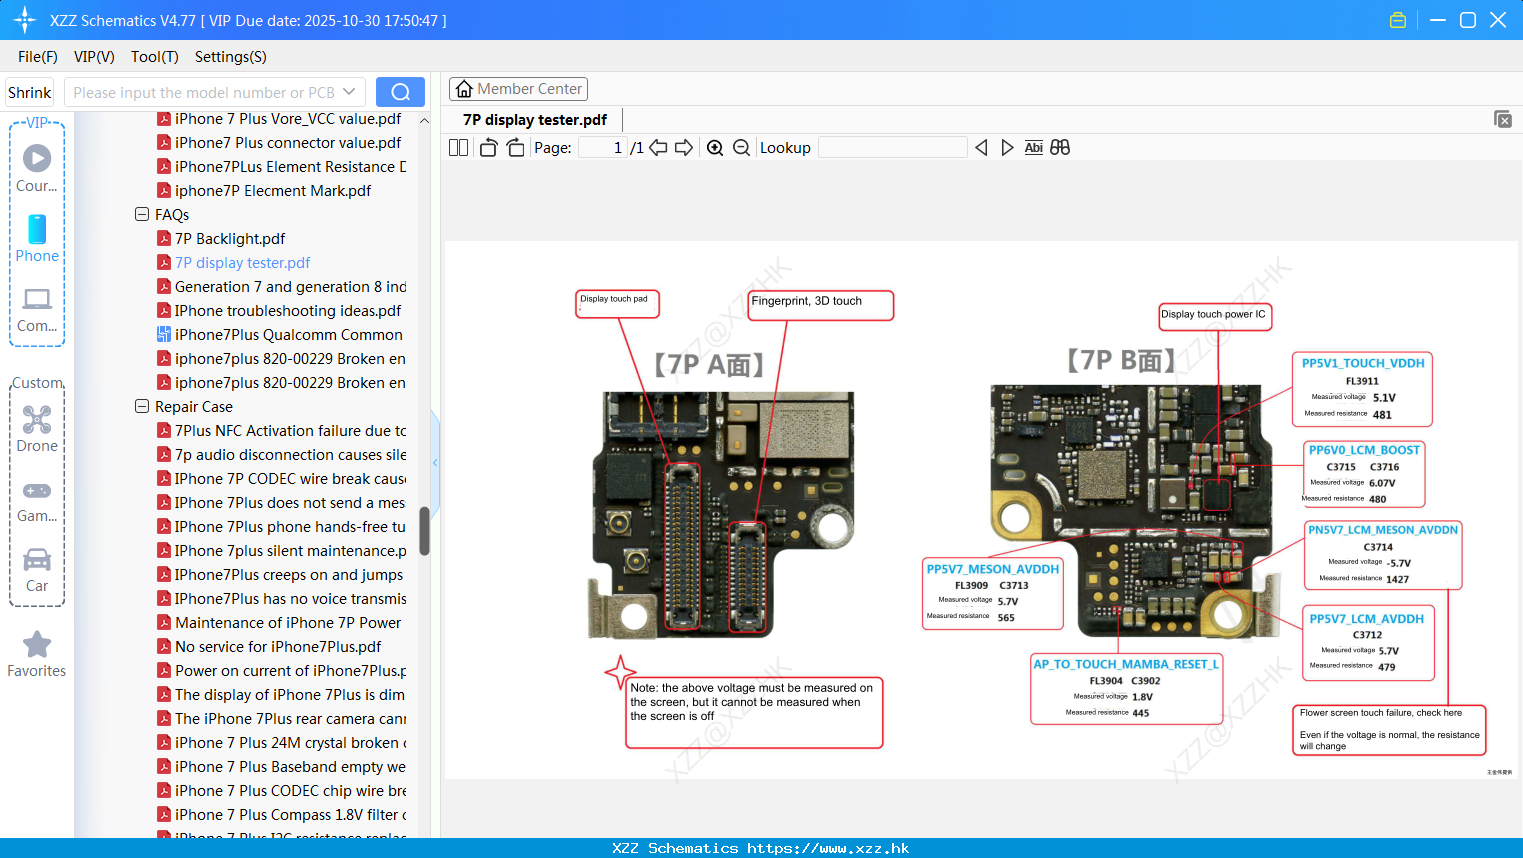This screenshot has height=858, width=1523.
Task: Open No service for IPhone7Plus.pdf
Action: 278,646
